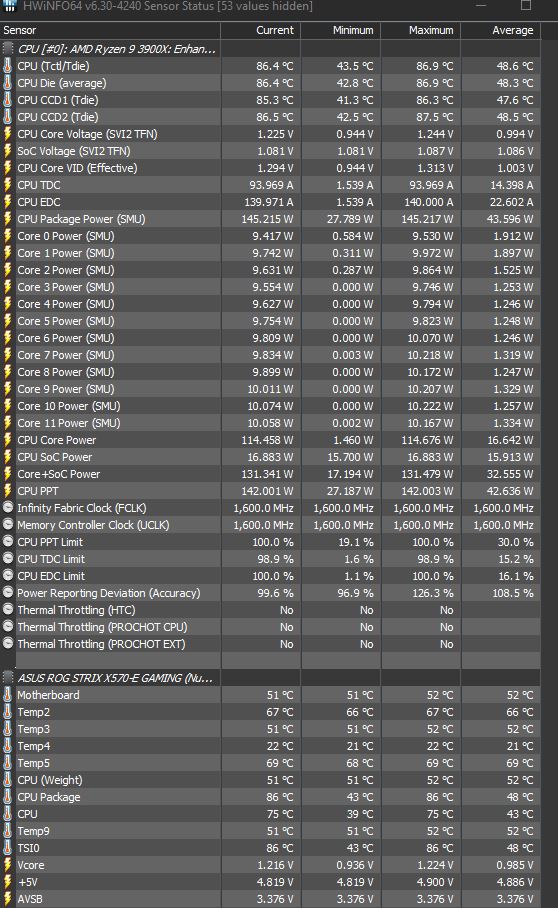Click the 14.398 A average TDC value
This screenshot has width=558, height=908.
tap(511, 185)
